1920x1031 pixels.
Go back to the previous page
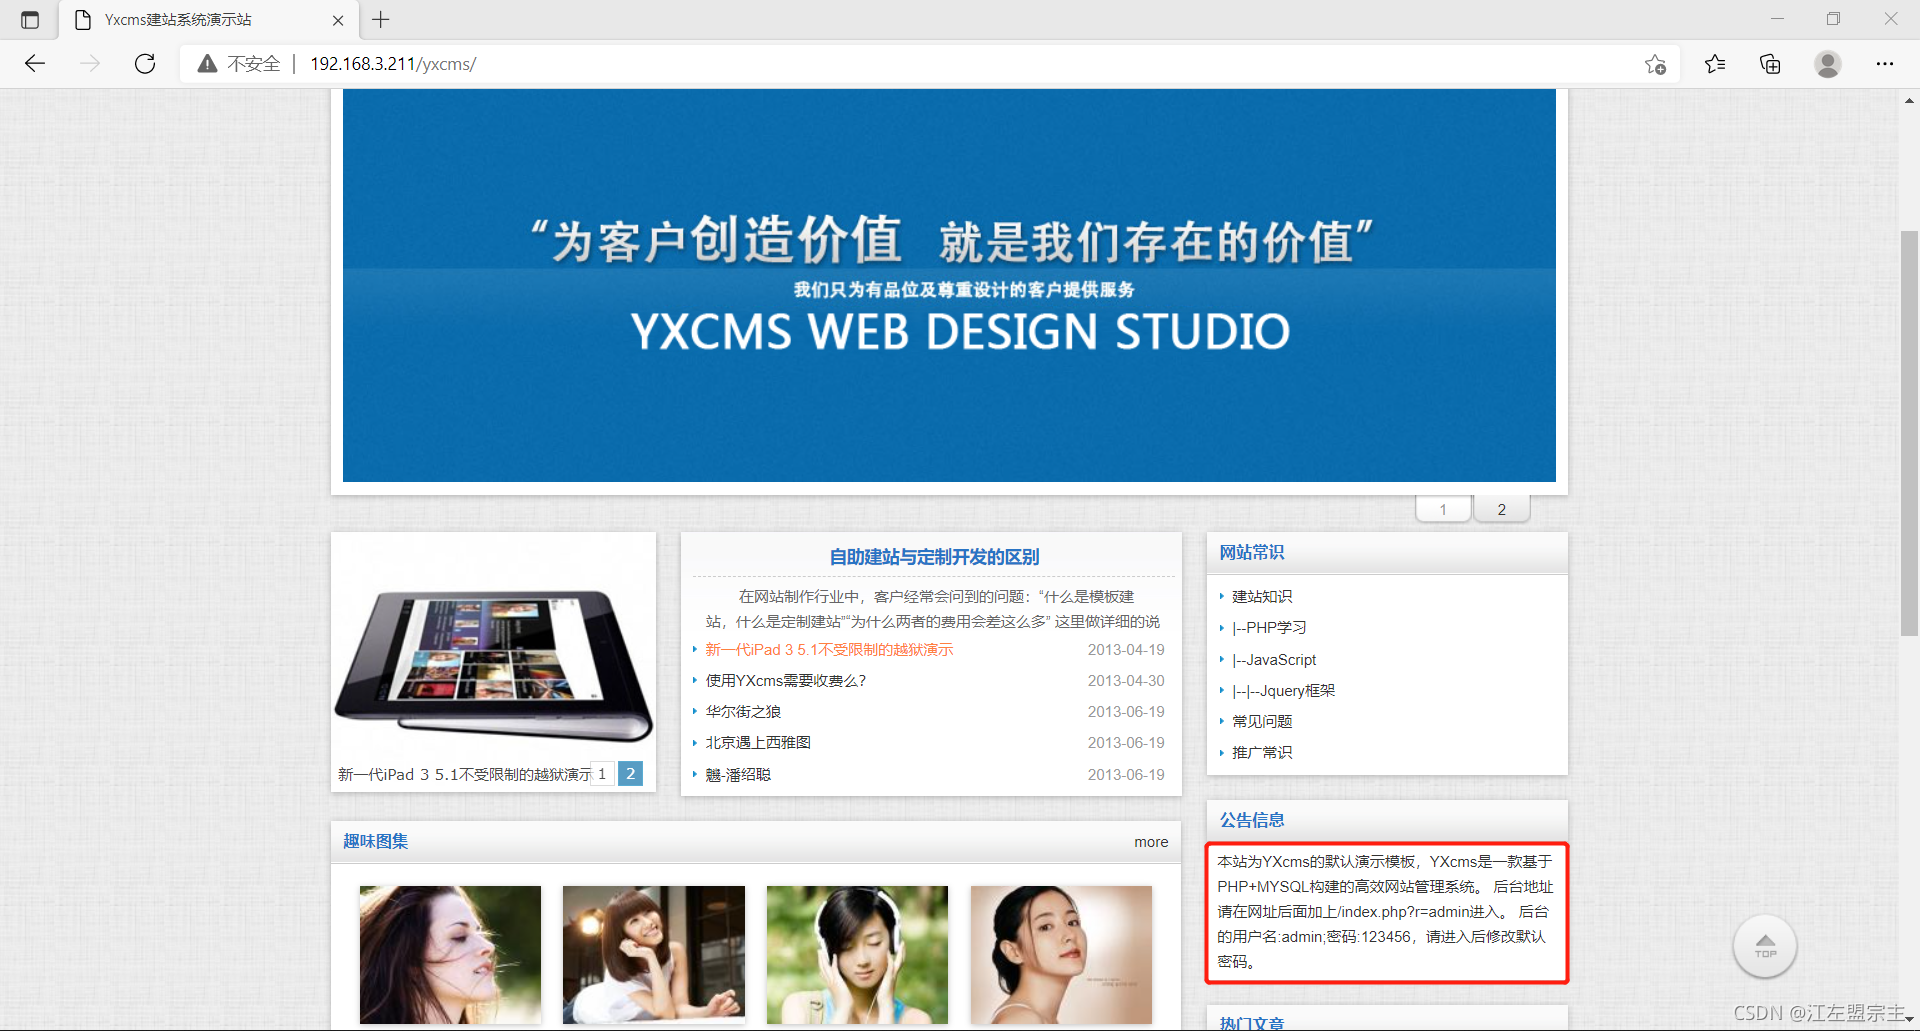coord(34,63)
